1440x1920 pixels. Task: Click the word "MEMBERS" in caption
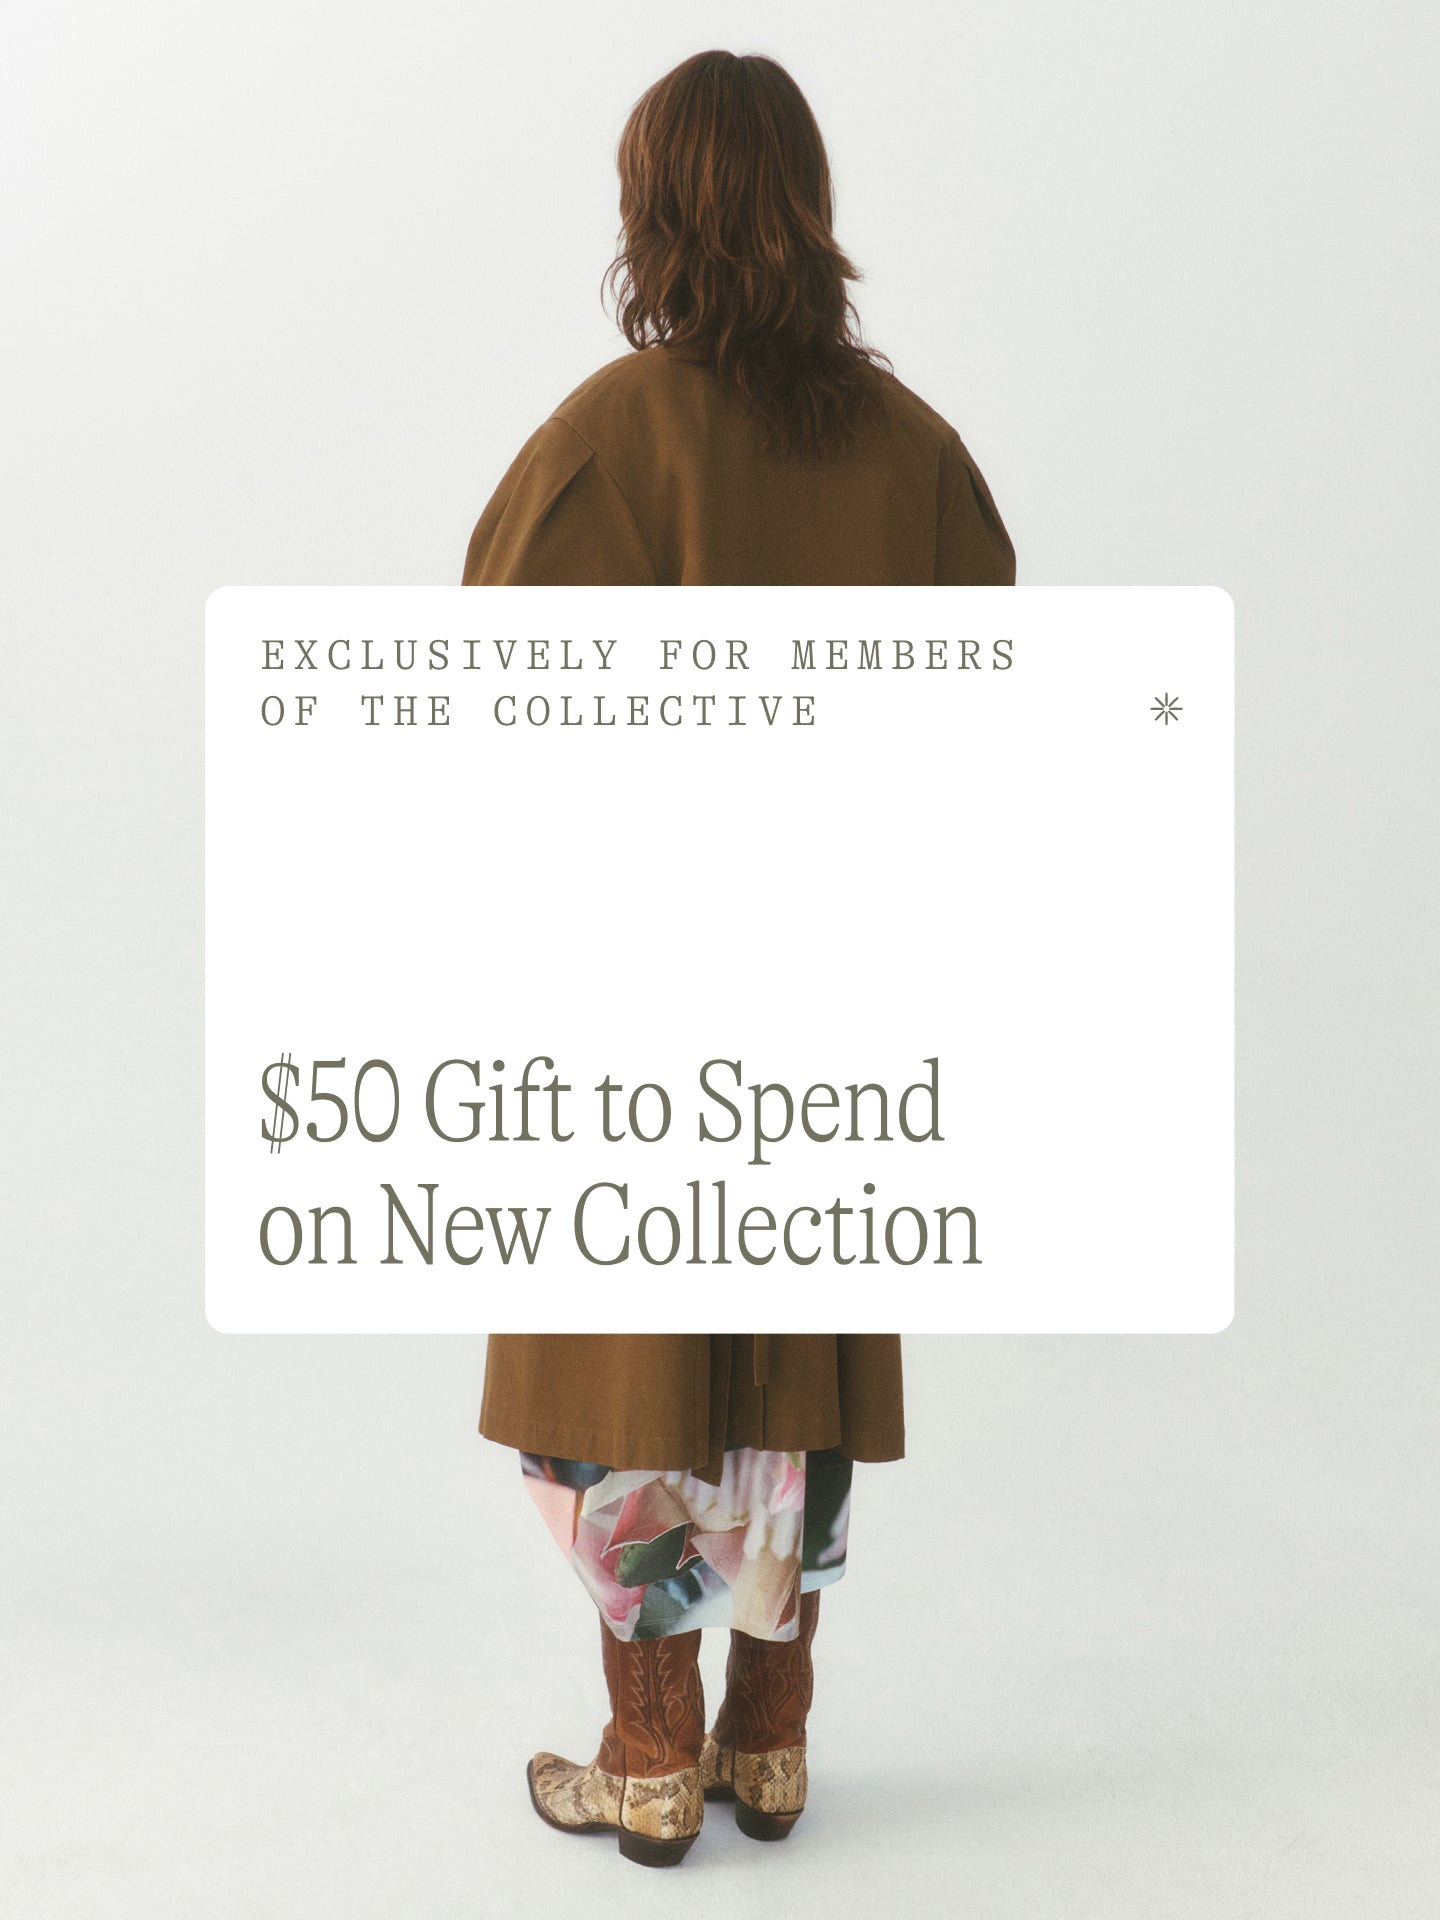click(904, 656)
